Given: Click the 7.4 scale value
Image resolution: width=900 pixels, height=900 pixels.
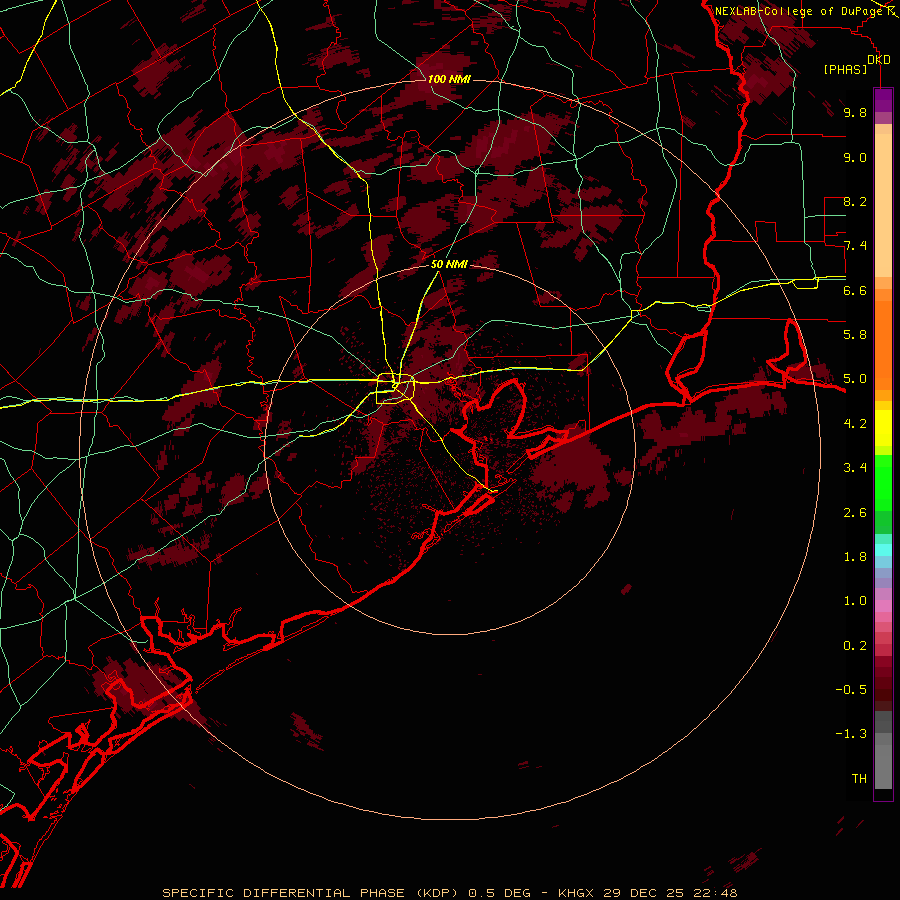Looking at the screenshot, I should (x=855, y=246).
